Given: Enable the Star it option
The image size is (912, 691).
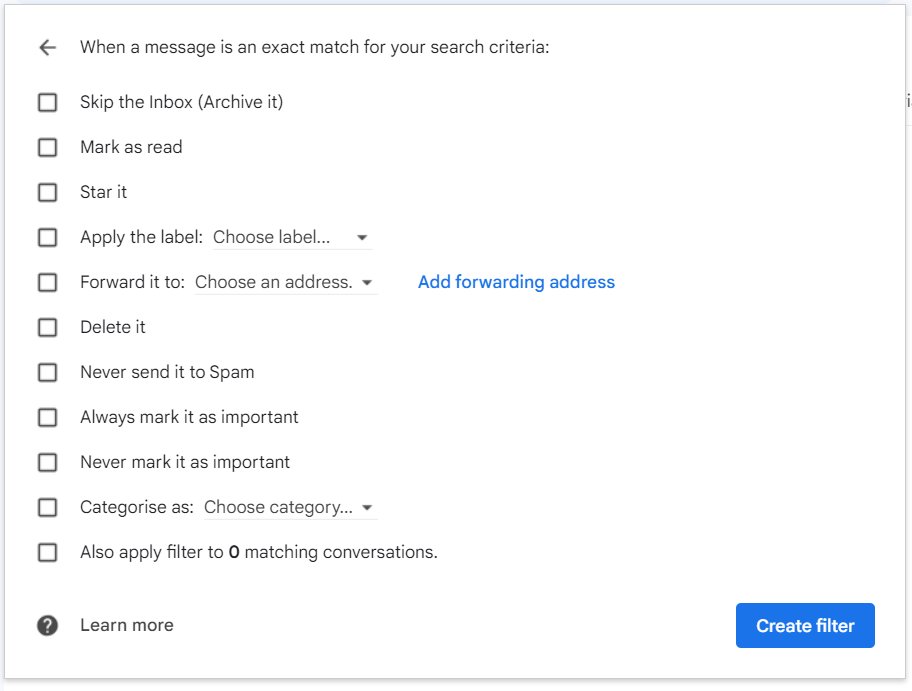Looking at the screenshot, I should tap(47, 192).
